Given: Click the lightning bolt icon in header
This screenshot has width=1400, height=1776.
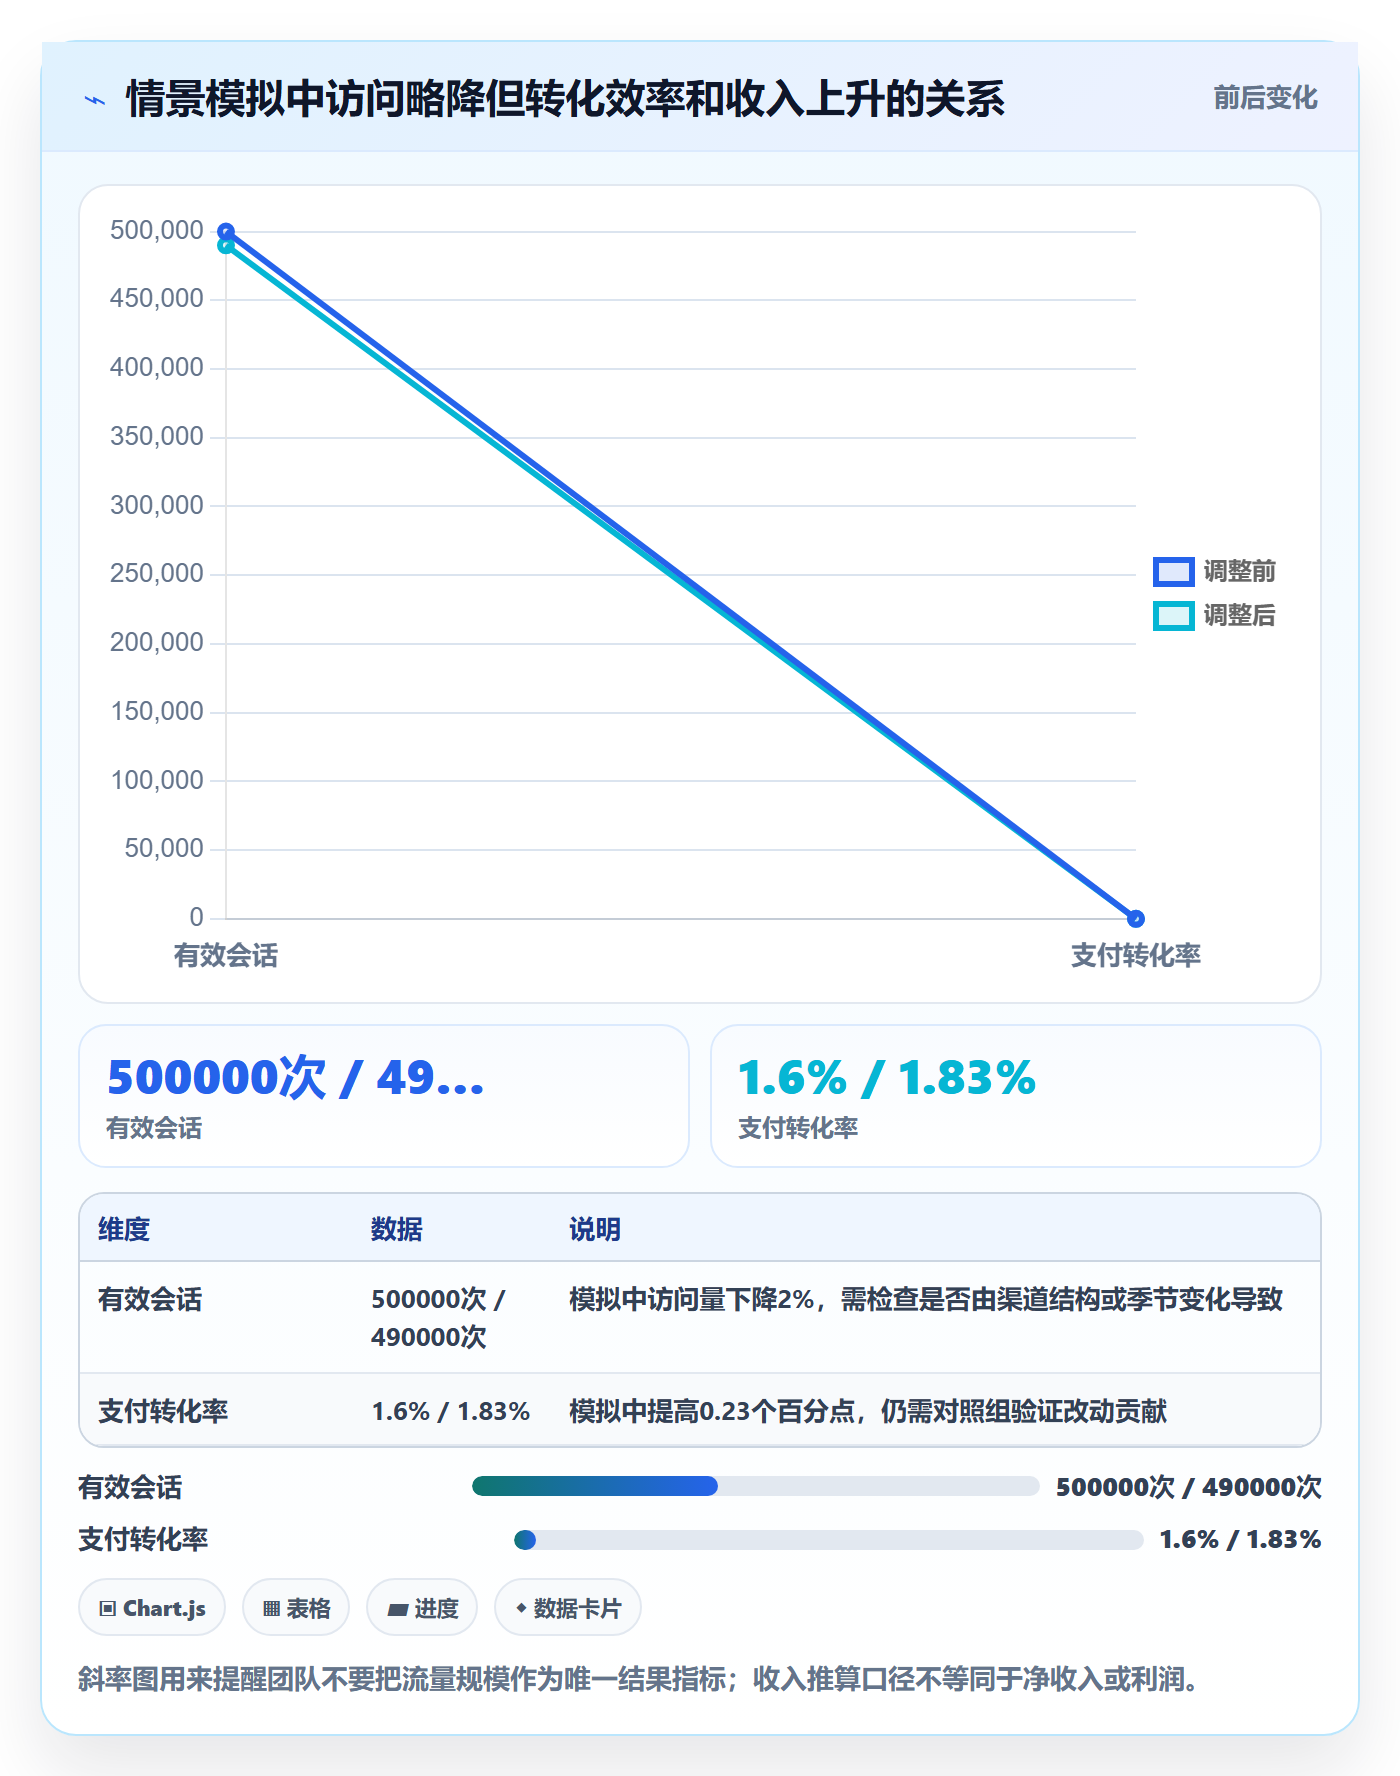Looking at the screenshot, I should [95, 100].
